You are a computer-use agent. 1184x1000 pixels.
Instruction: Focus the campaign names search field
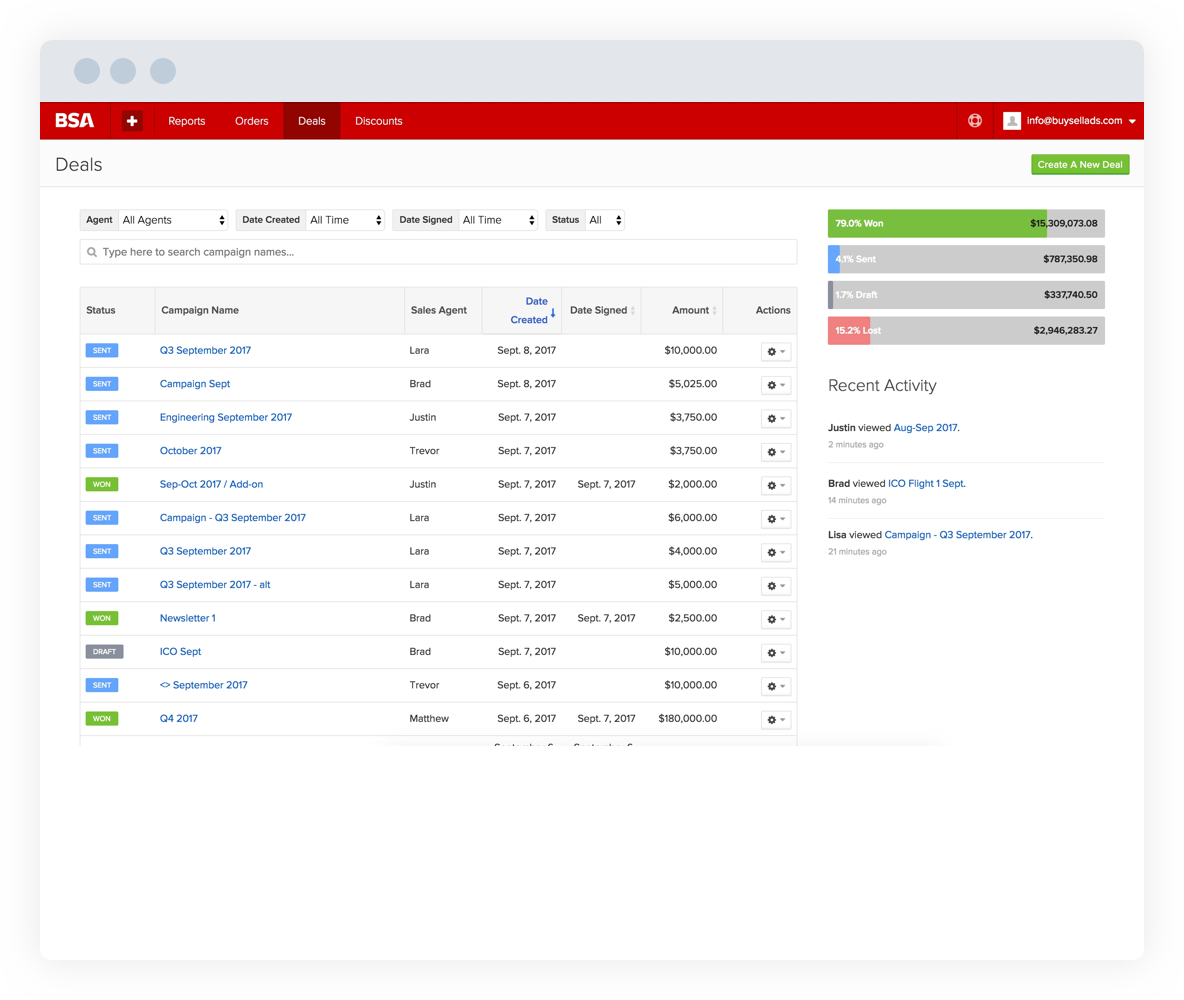coord(438,252)
